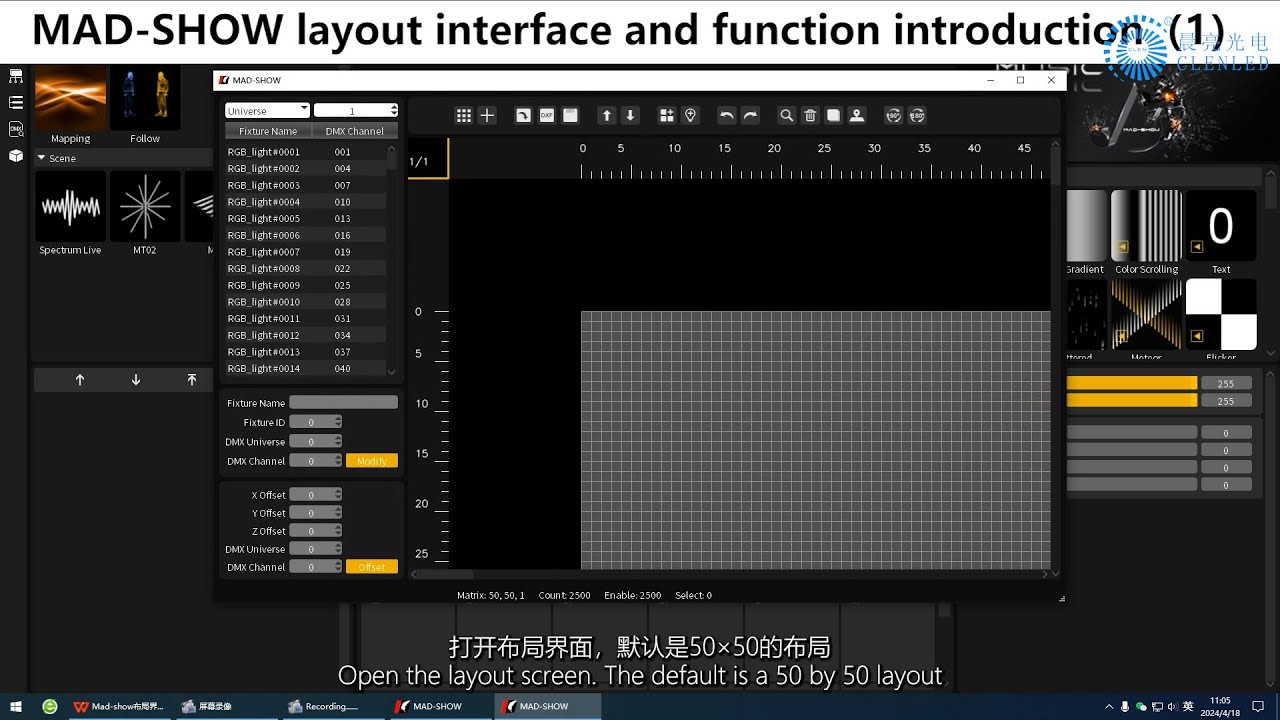Click the light bulb fixture icon

tap(690, 116)
